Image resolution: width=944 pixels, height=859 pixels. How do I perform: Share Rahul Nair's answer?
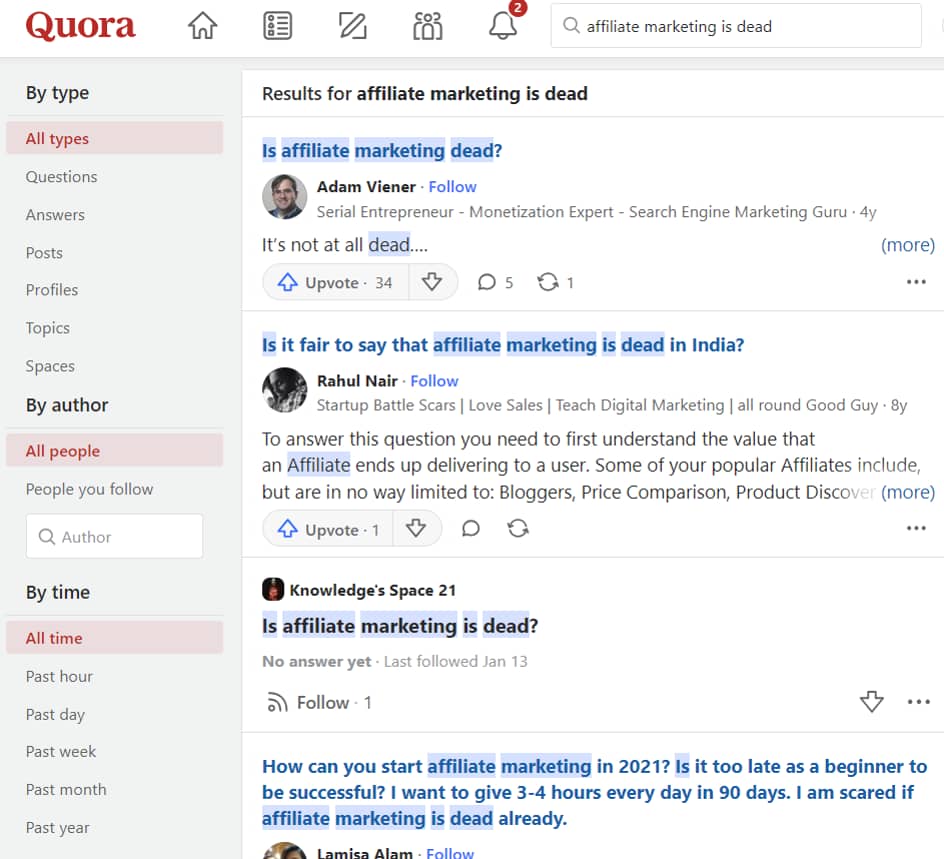point(518,529)
